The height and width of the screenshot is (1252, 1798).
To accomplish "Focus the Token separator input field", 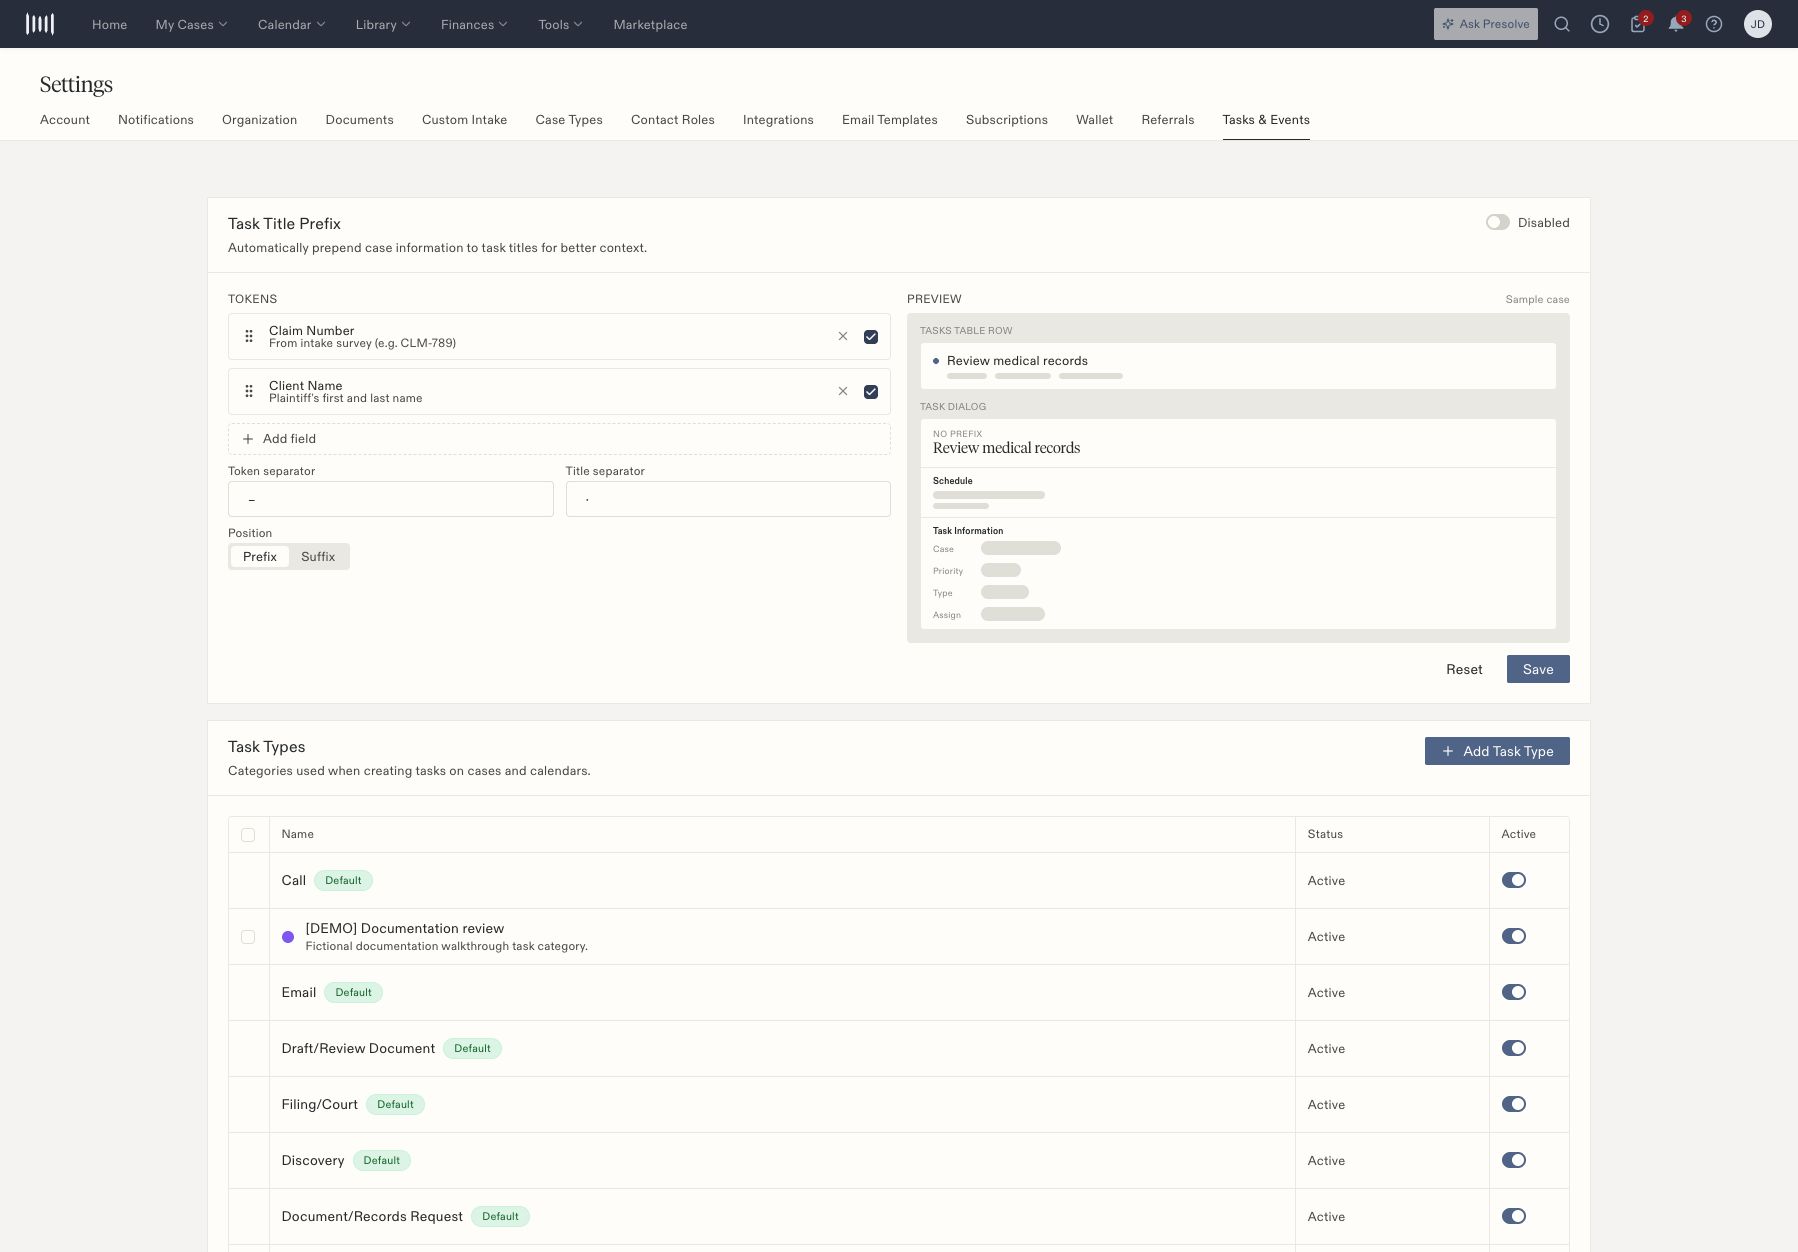I will [391, 499].
